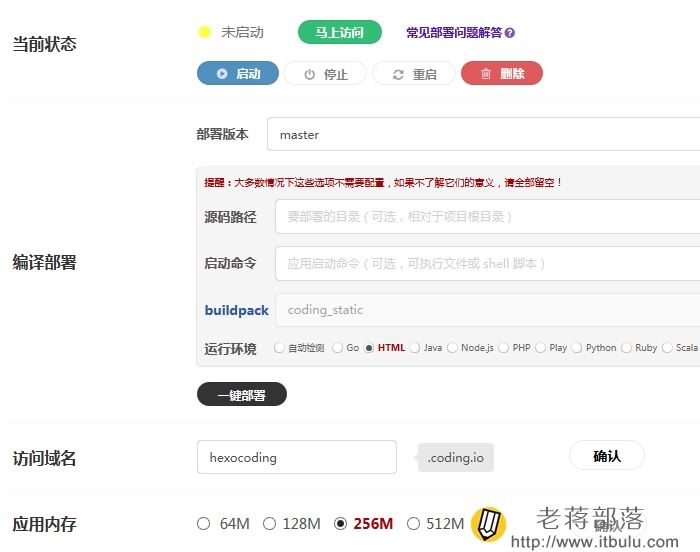
Task: Click the 一键部署 deploy button
Action: (x=242, y=394)
